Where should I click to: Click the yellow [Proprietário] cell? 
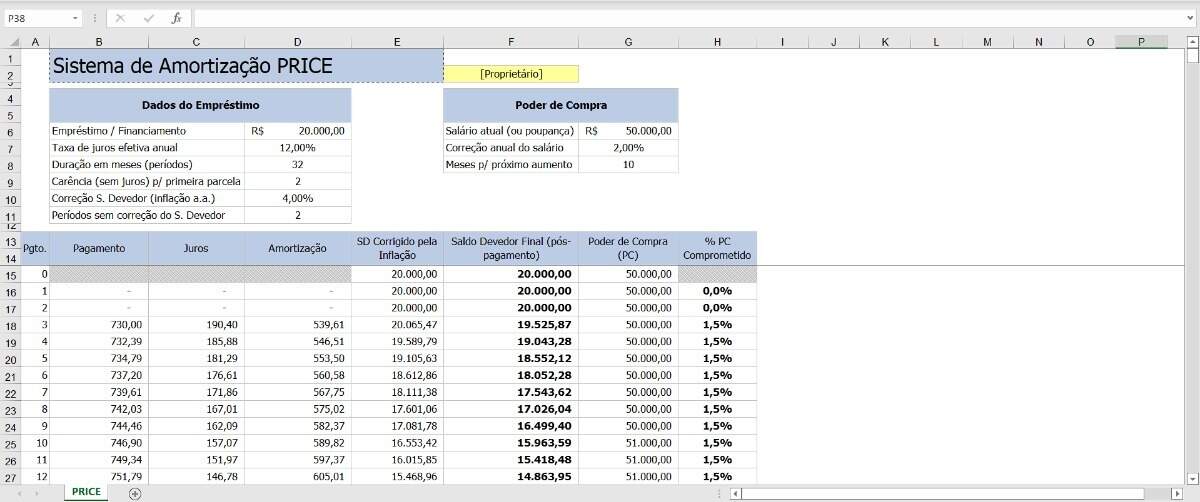pos(510,74)
